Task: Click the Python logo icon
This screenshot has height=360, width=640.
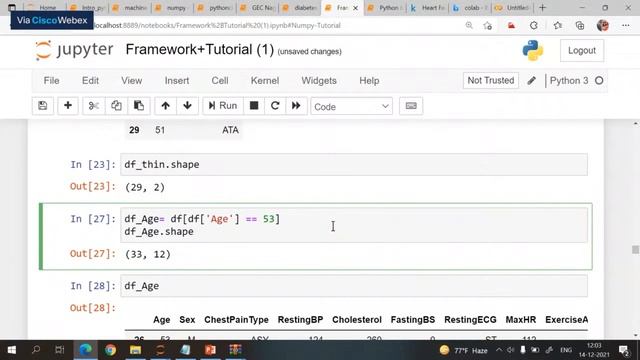Action: [533, 51]
